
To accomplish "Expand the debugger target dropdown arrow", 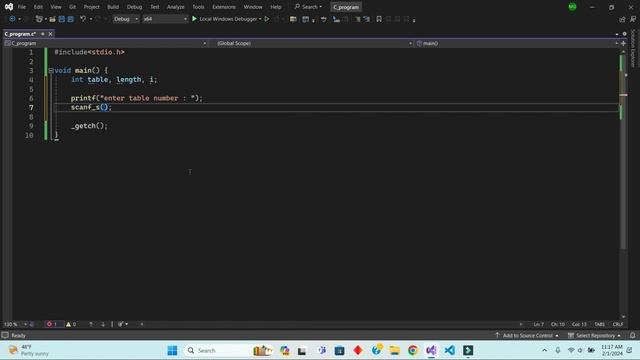I will point(260,19).
